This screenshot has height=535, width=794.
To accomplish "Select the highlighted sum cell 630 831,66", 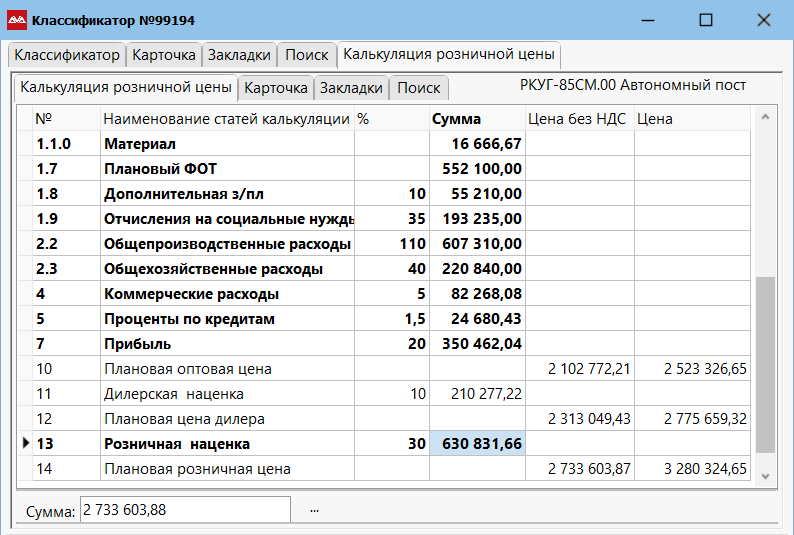I will [477, 444].
